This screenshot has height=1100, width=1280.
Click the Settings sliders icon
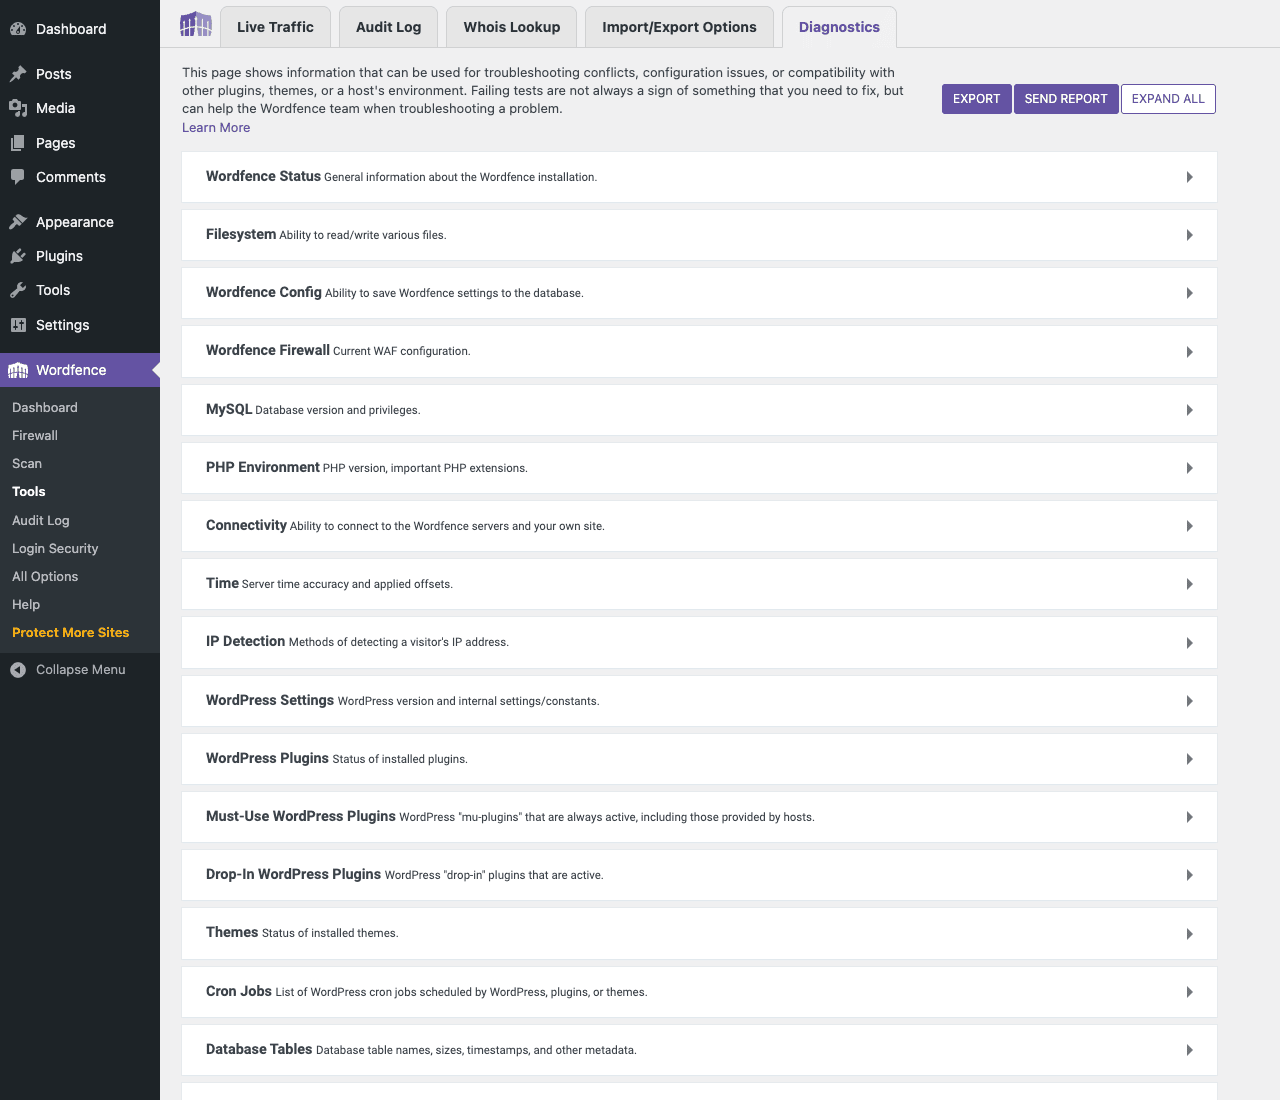18,325
